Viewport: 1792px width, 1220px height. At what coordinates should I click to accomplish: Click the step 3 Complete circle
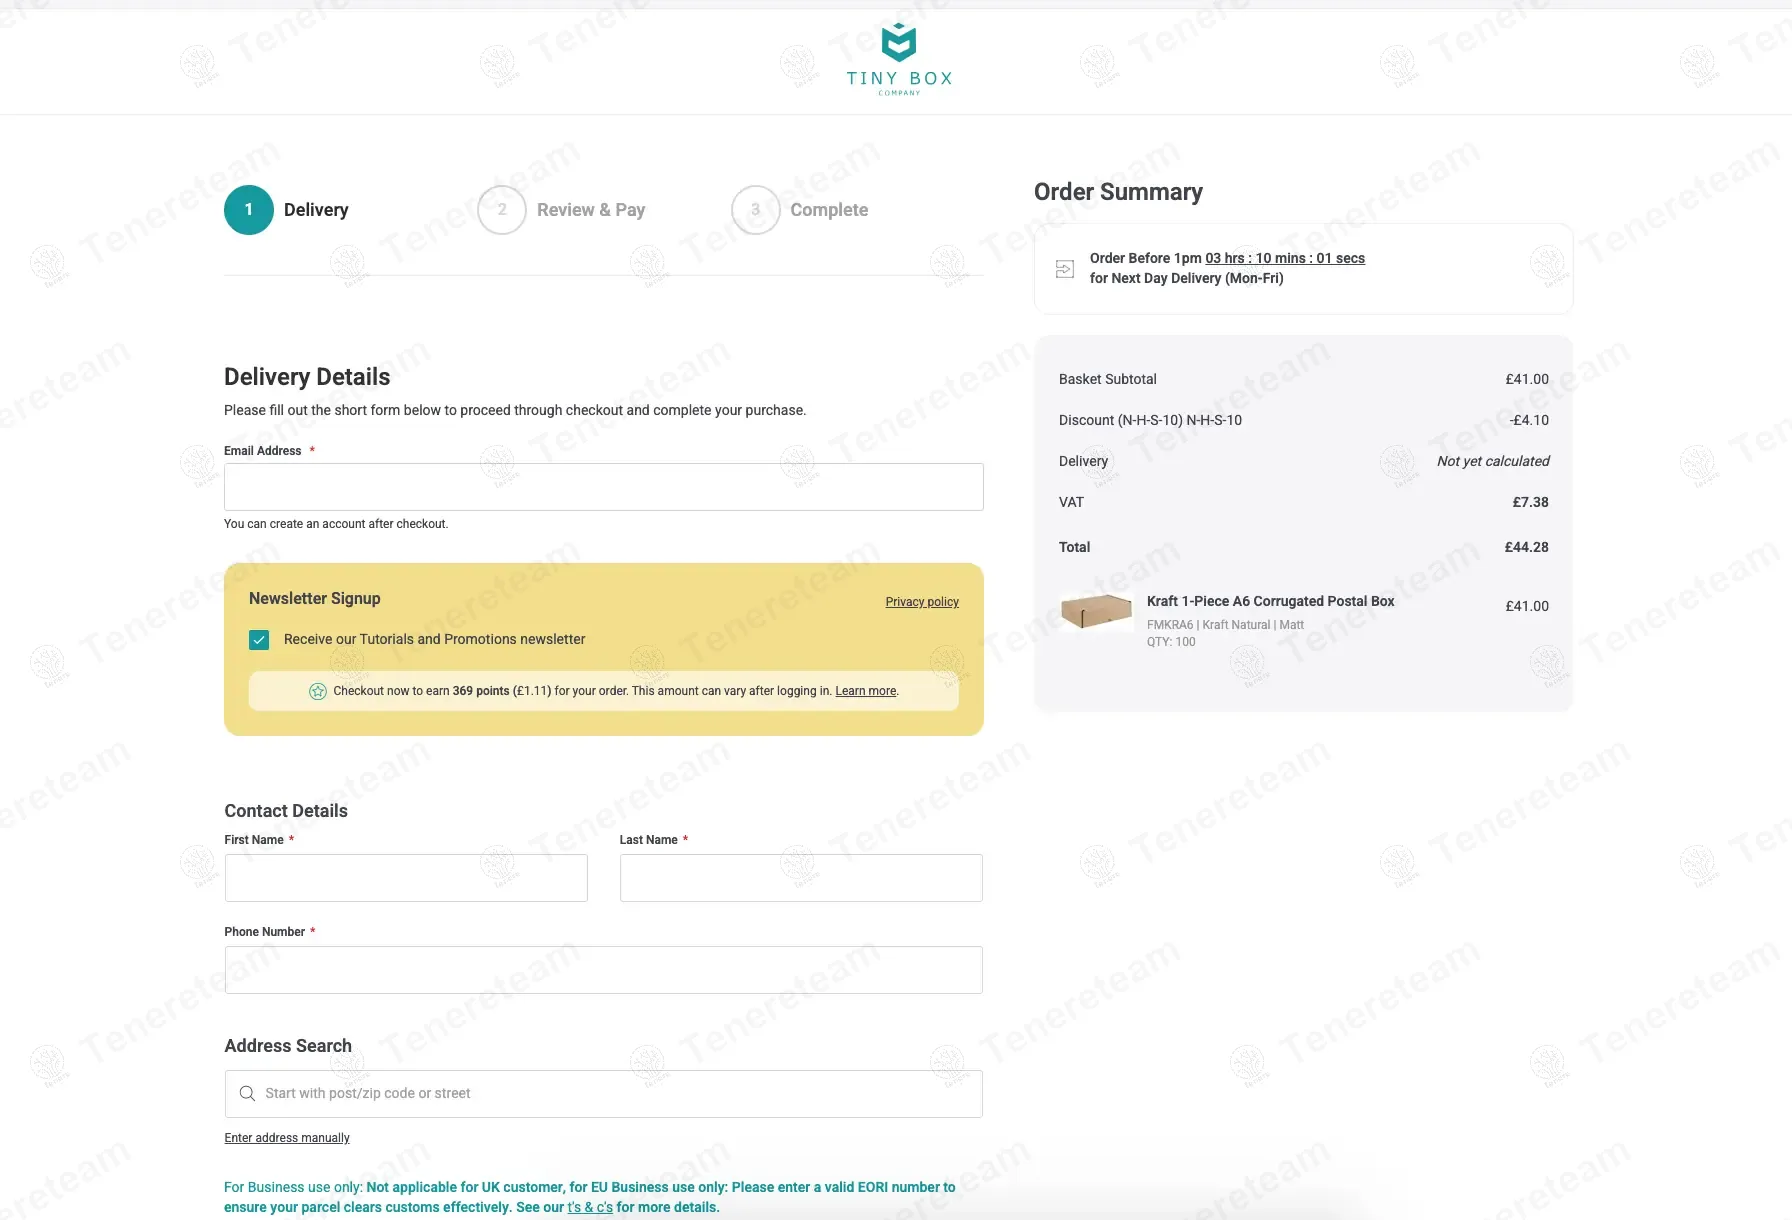click(x=756, y=210)
